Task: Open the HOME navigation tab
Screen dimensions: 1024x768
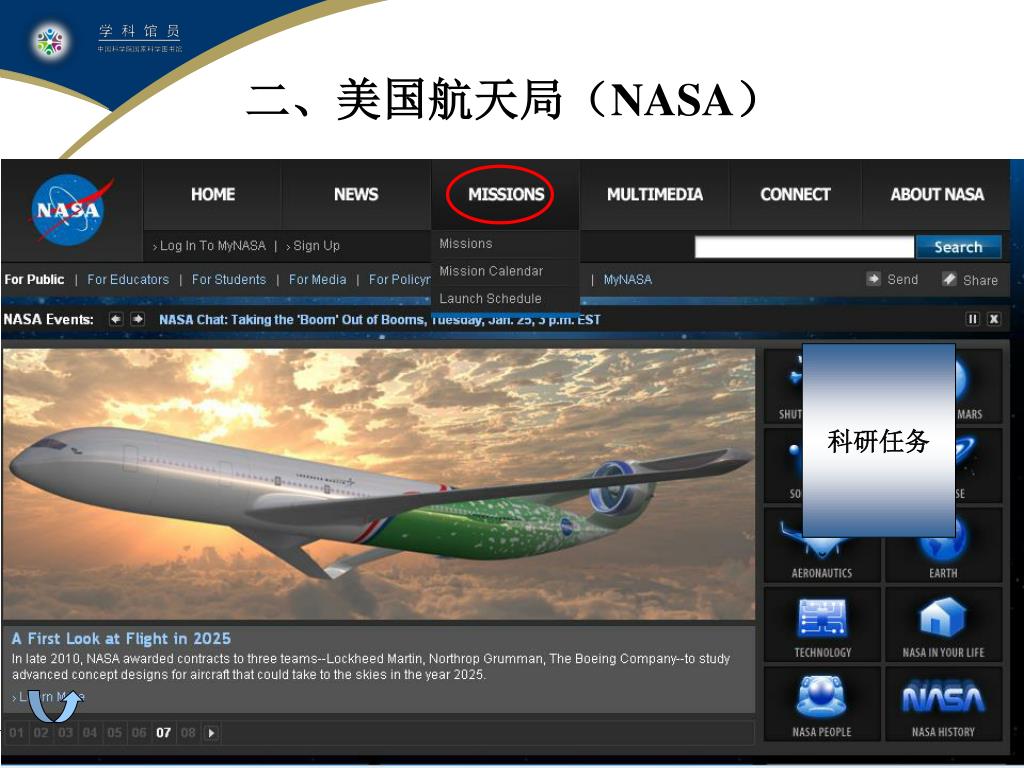Action: (213, 195)
